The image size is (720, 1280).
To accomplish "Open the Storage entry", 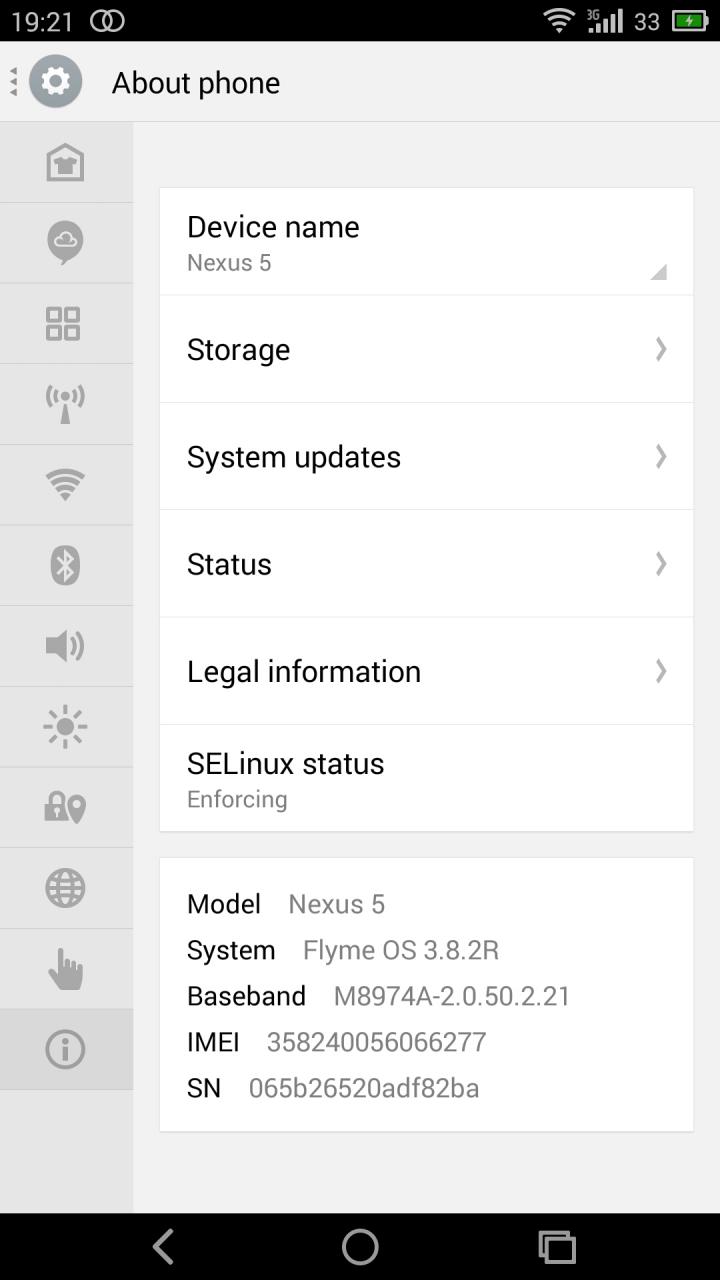I will pyautogui.click(x=426, y=350).
